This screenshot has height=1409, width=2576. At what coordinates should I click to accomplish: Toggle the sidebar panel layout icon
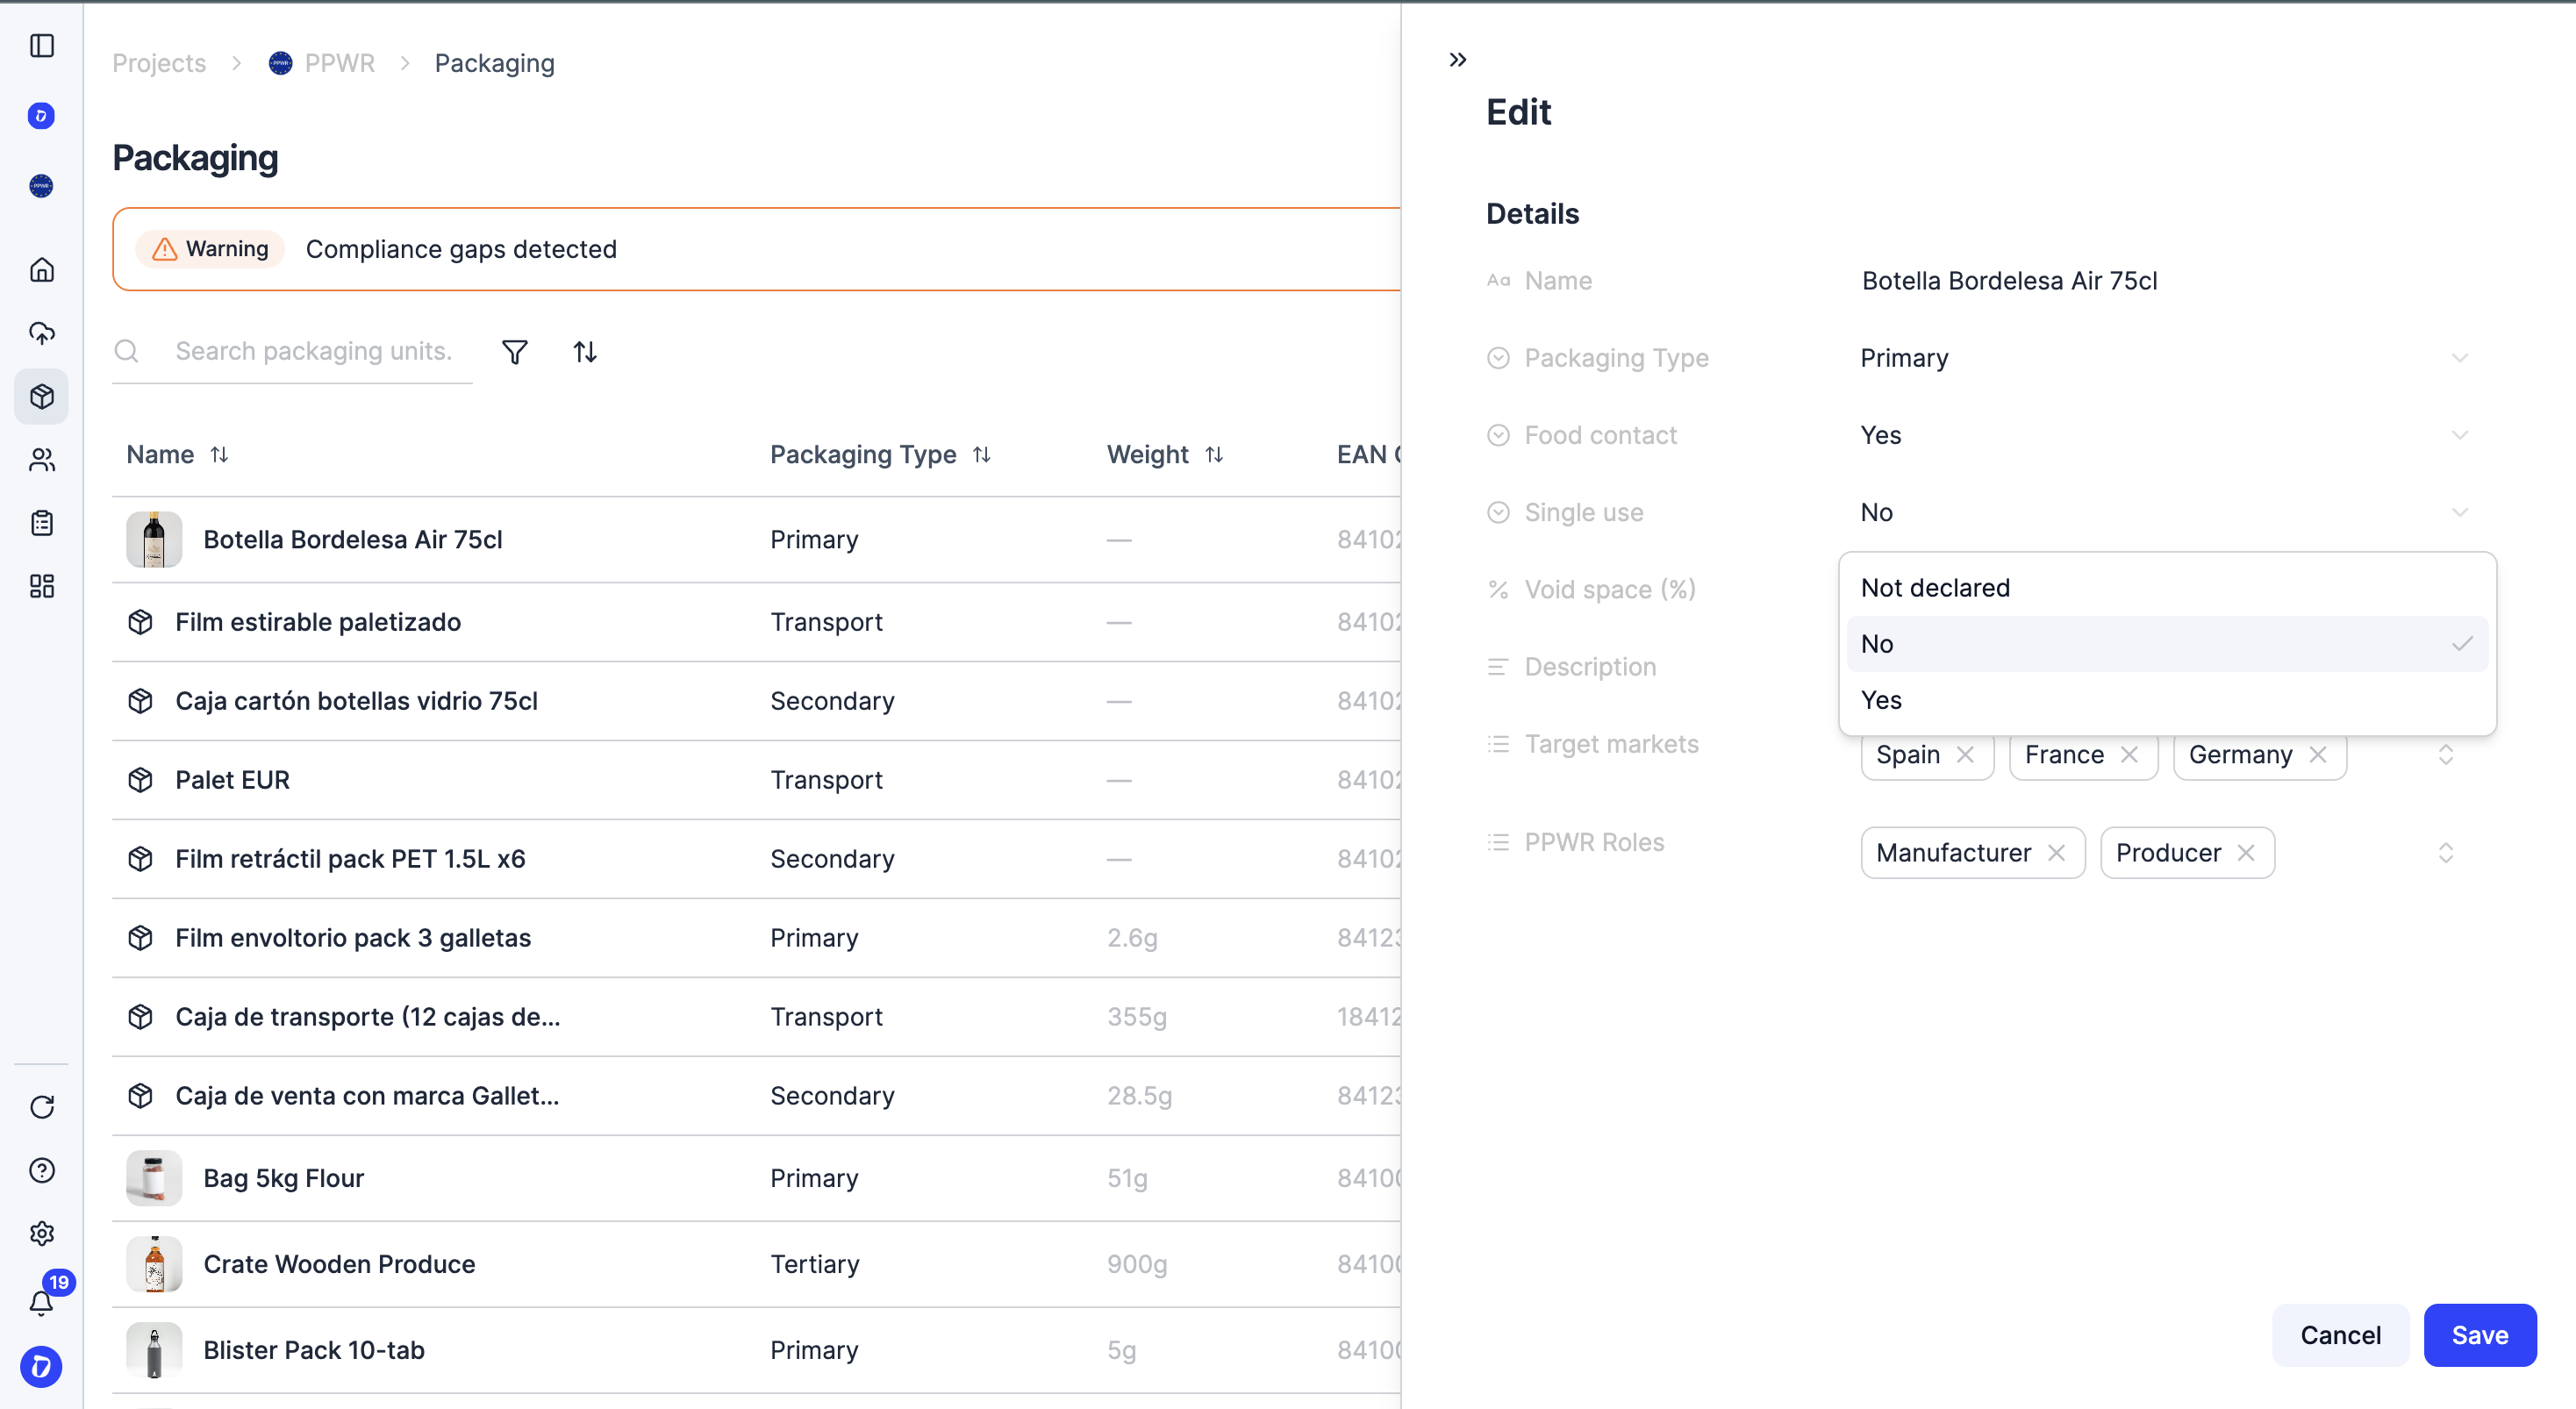coord(42,46)
